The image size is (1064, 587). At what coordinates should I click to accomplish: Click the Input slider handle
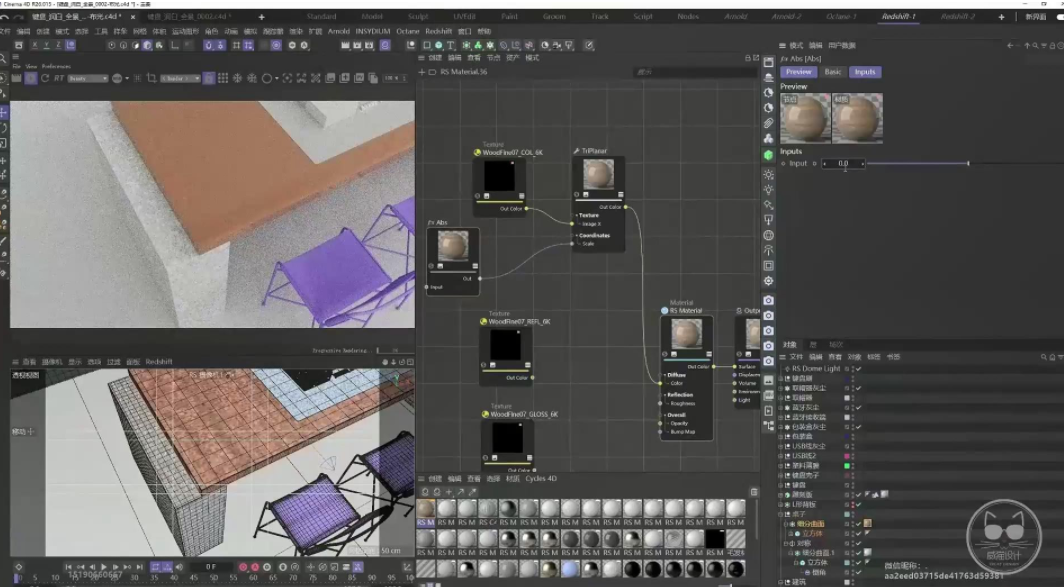pyautogui.click(x=968, y=164)
